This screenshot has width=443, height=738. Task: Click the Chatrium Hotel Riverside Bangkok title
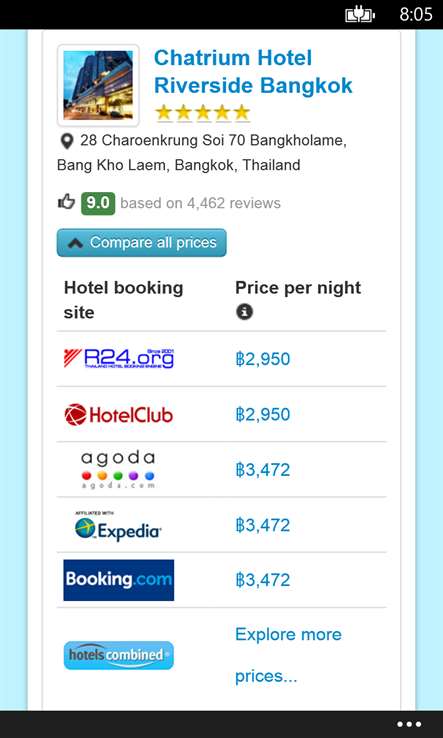click(x=253, y=72)
